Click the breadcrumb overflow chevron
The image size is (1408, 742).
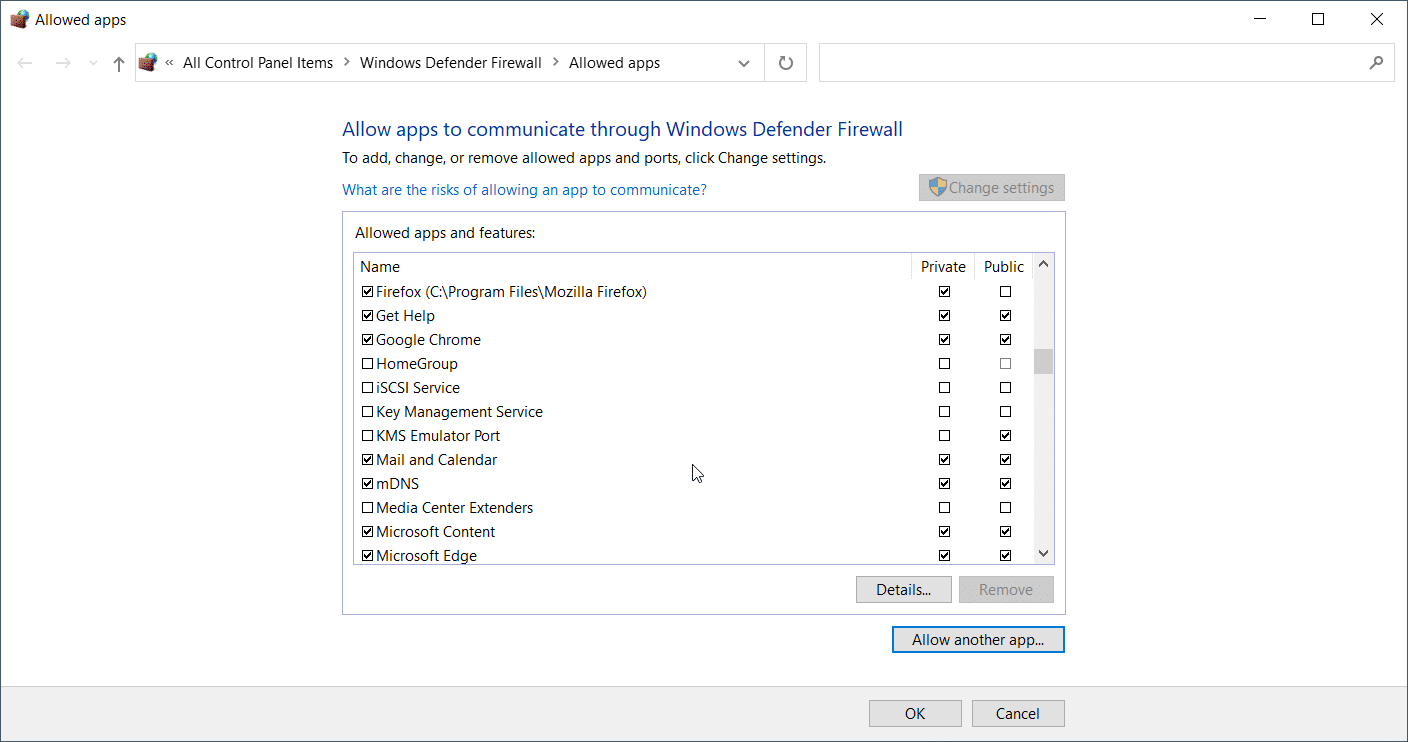(x=169, y=63)
